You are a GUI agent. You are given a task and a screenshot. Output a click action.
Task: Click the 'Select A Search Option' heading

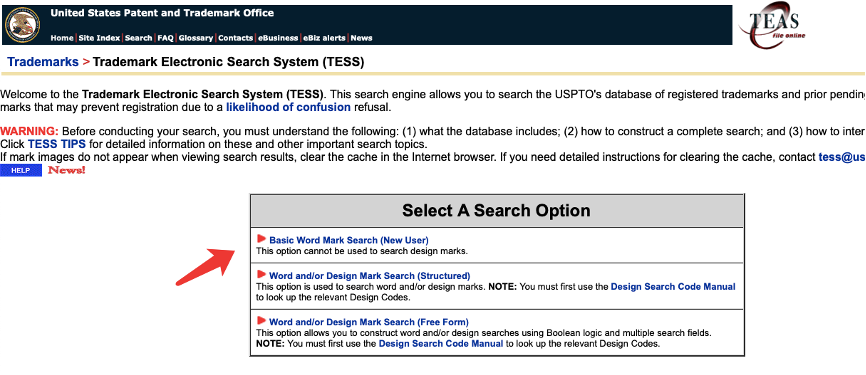coord(496,210)
